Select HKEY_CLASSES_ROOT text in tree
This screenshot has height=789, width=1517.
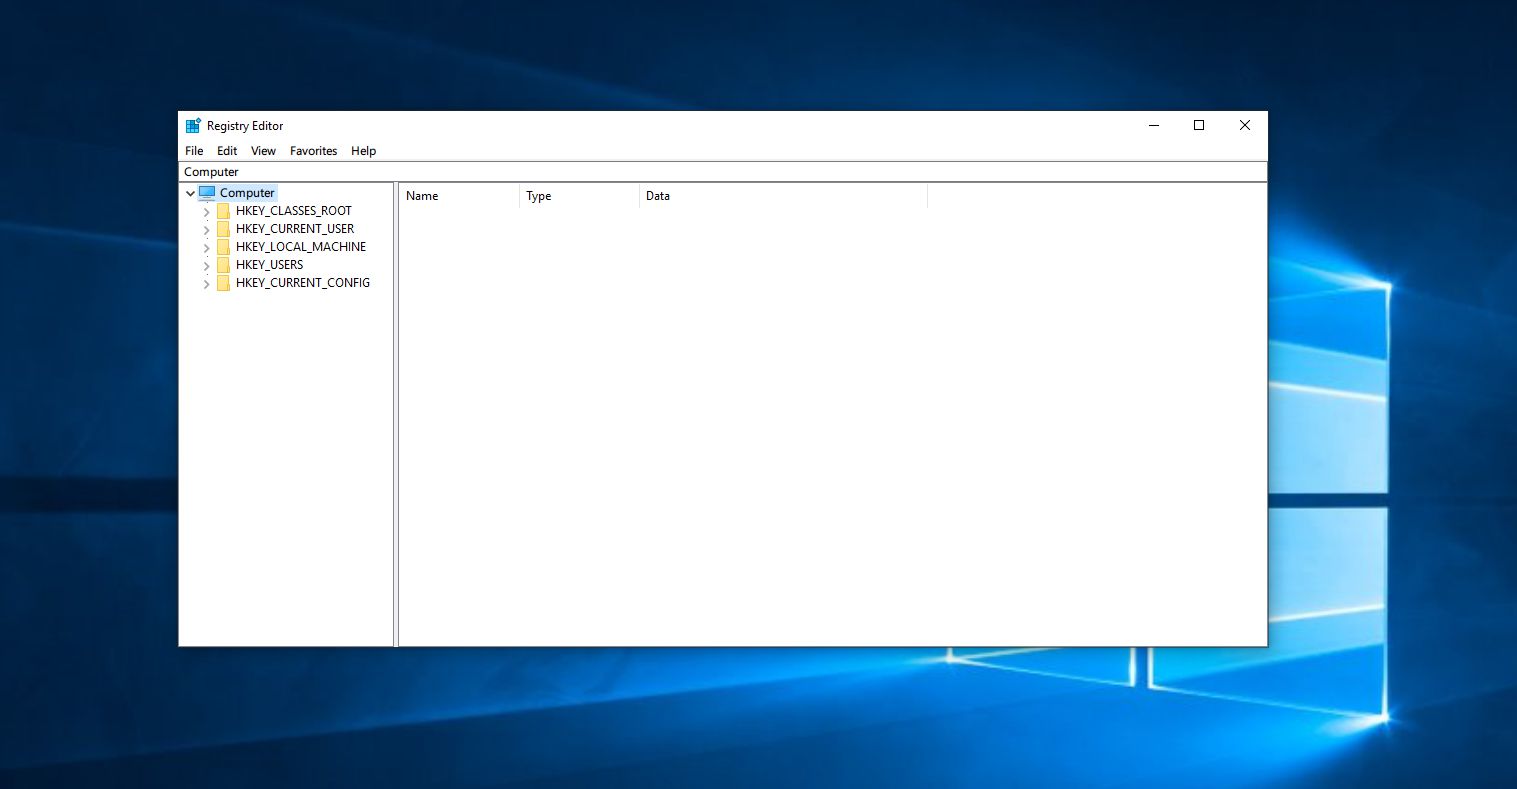(x=294, y=211)
